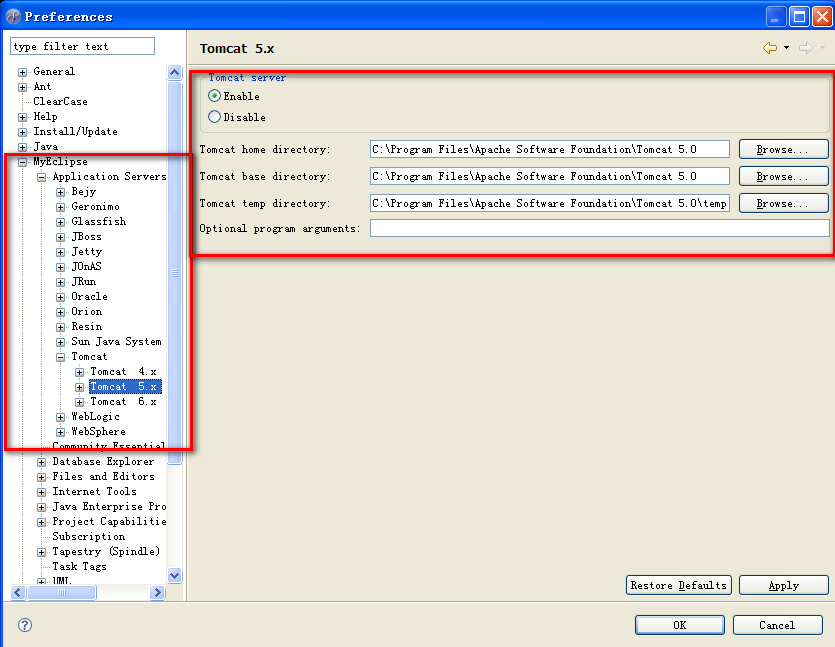Select Files and Editors in tree
Viewport: 835px width, 647px height.
103,477
